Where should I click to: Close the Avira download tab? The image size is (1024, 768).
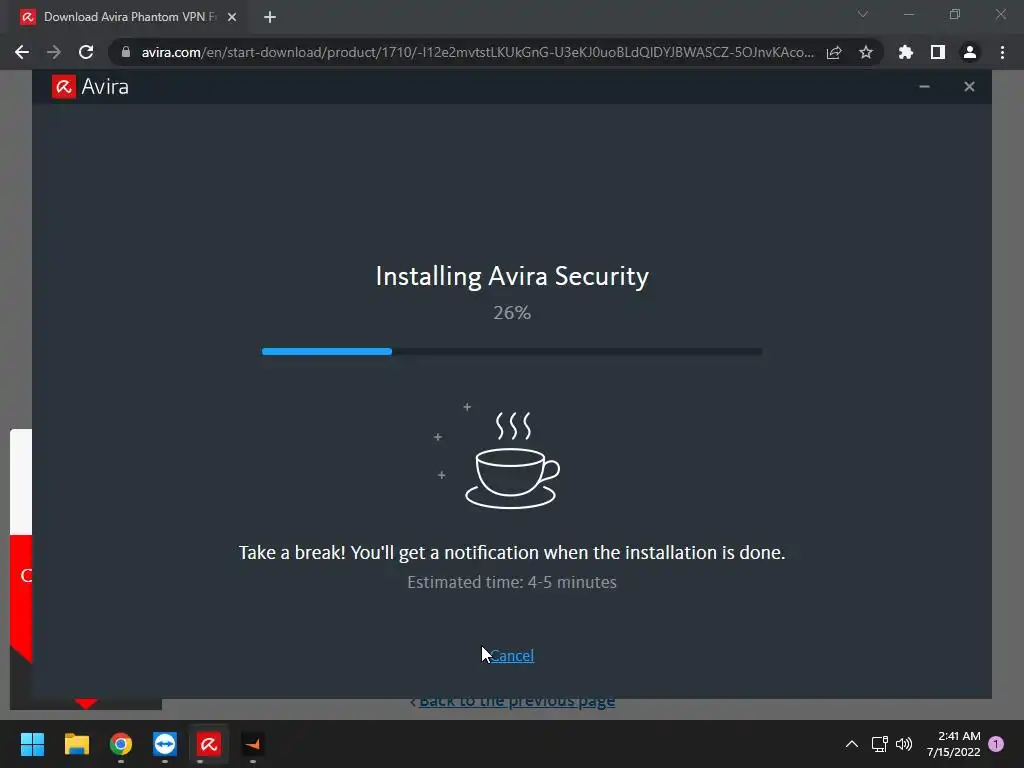click(x=232, y=17)
